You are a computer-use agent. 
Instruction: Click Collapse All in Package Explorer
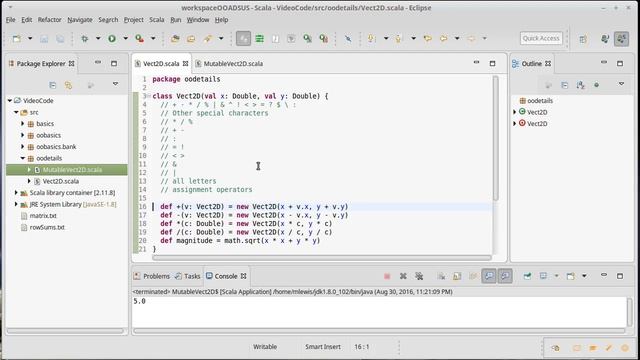tap(53, 85)
